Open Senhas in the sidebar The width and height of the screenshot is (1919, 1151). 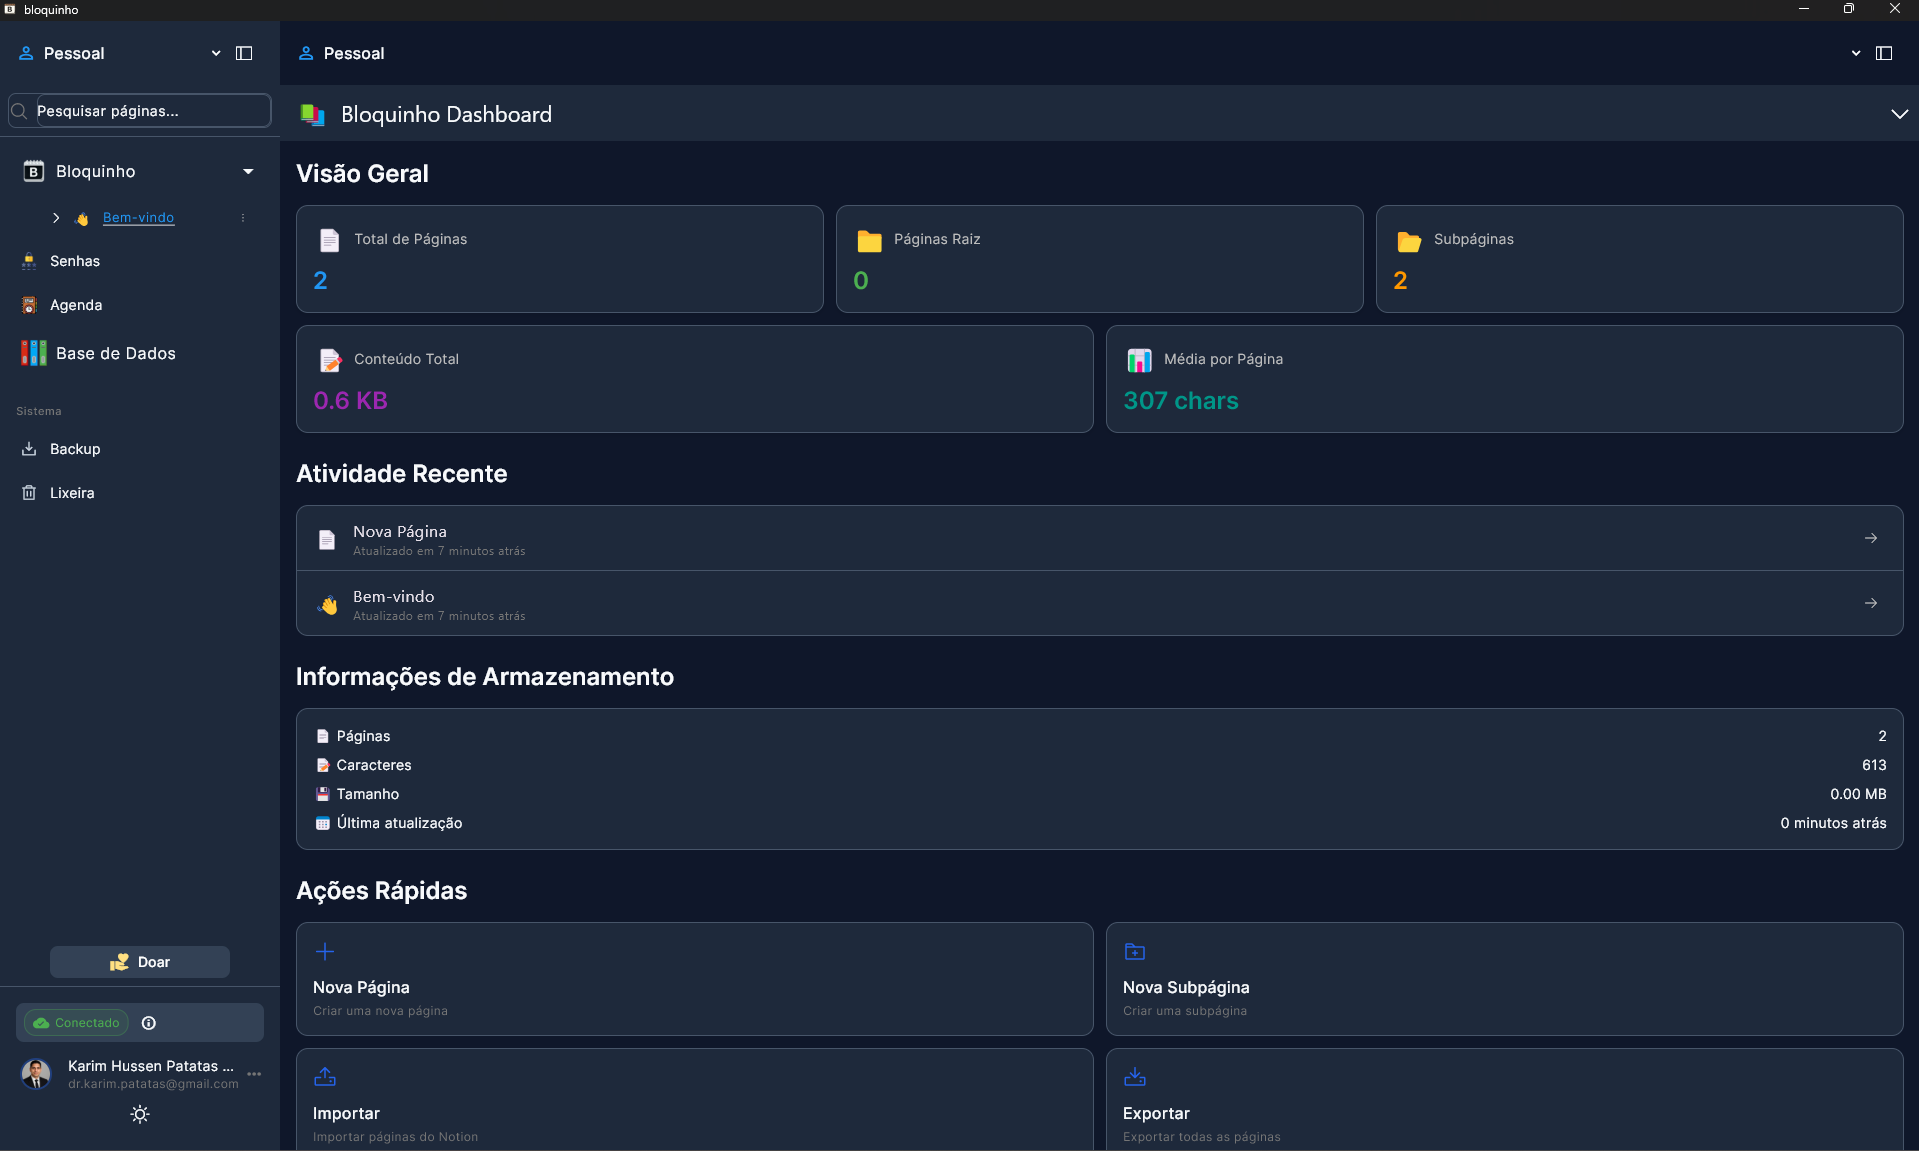75,261
